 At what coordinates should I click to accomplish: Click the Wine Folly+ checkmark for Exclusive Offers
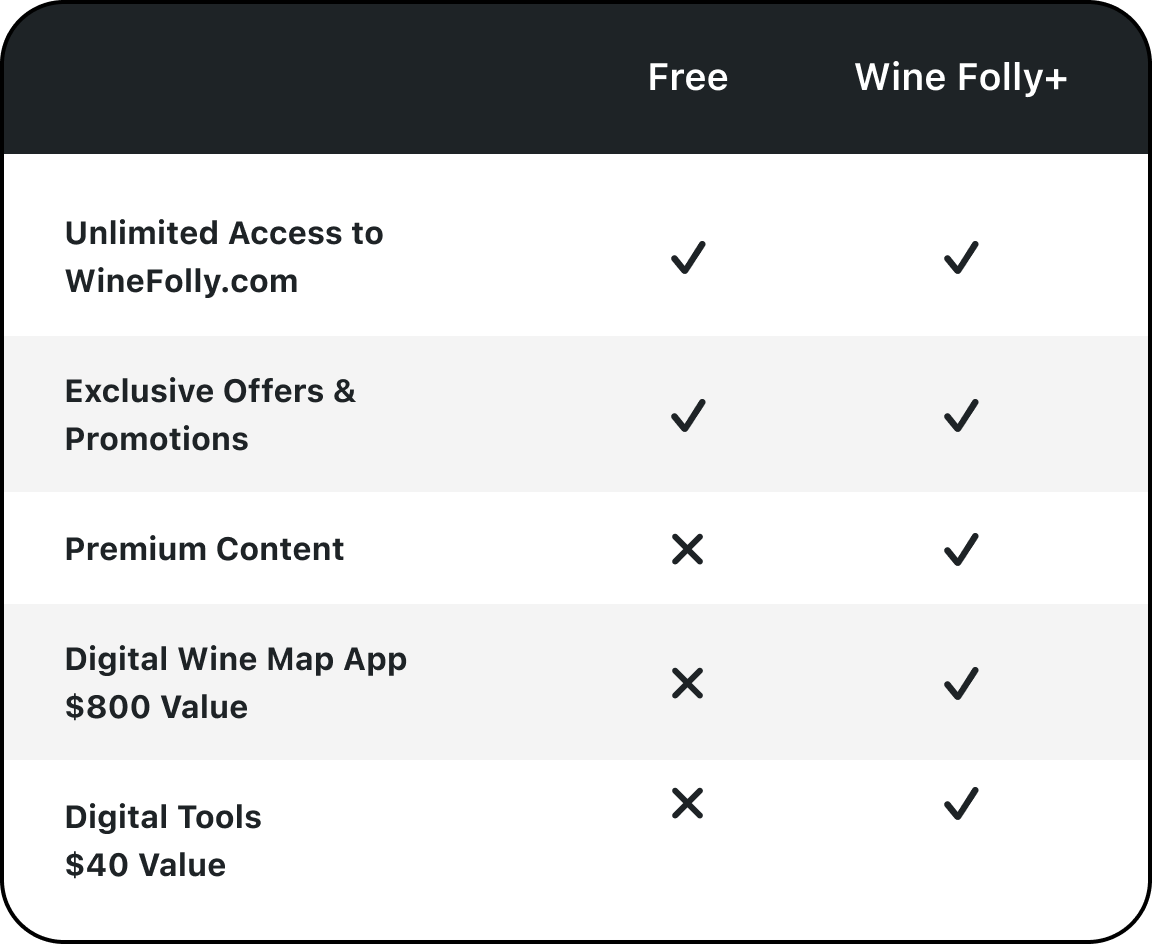pyautogui.click(x=960, y=415)
